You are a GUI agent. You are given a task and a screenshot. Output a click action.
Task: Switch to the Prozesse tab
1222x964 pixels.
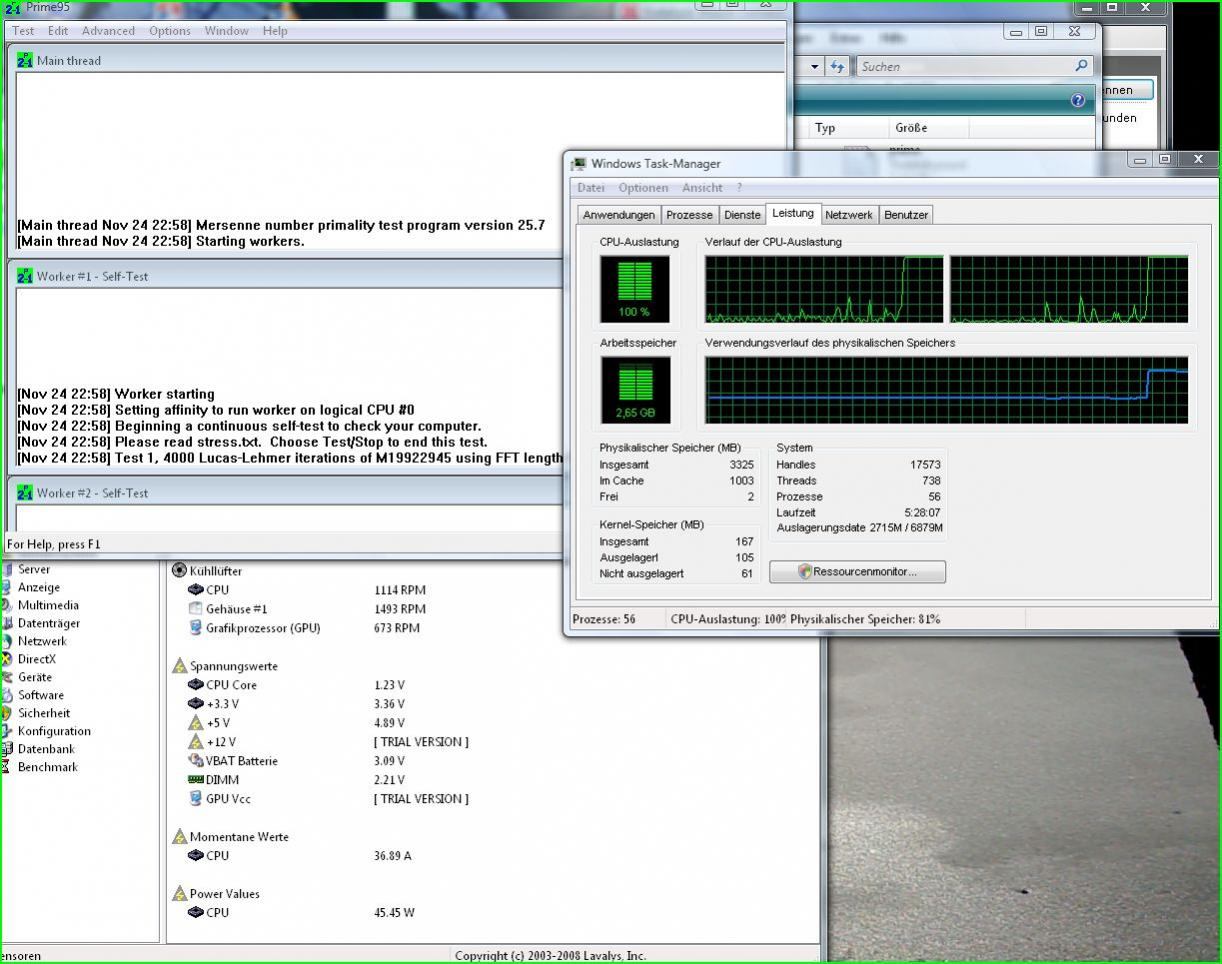(x=689, y=215)
